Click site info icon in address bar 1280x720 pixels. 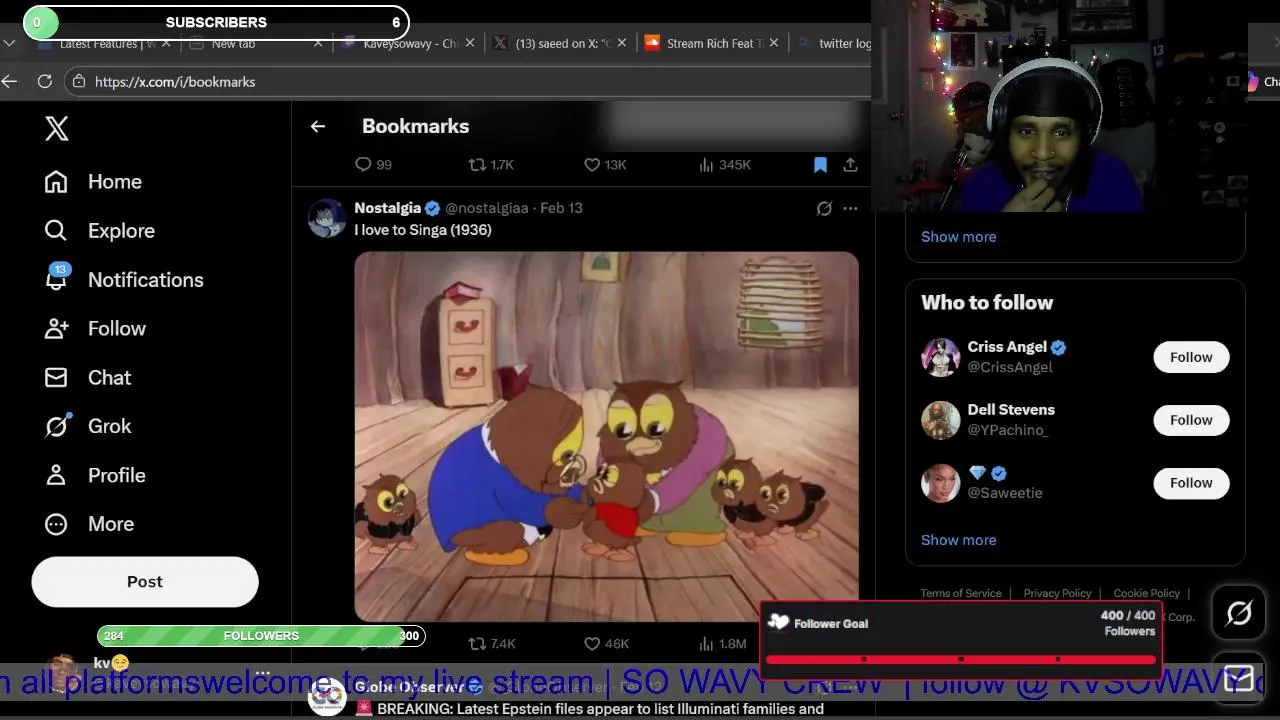(x=78, y=81)
